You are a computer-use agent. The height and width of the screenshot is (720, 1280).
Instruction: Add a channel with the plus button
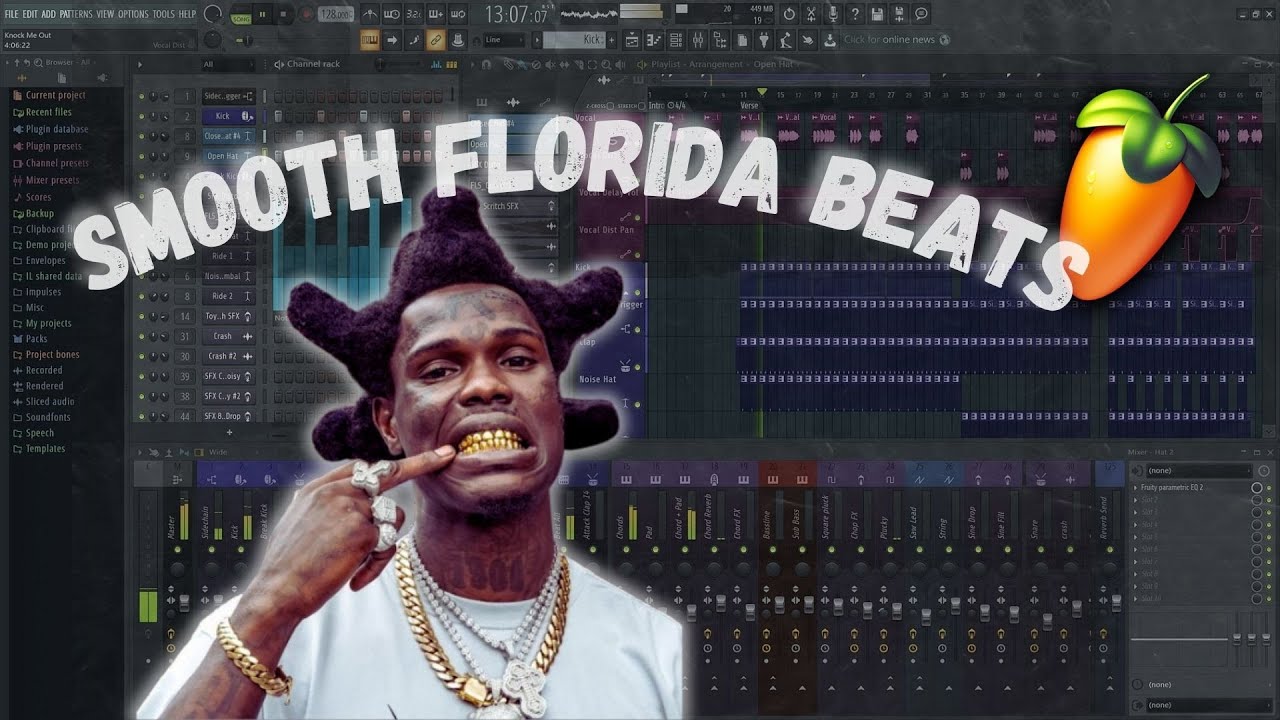[x=229, y=433]
